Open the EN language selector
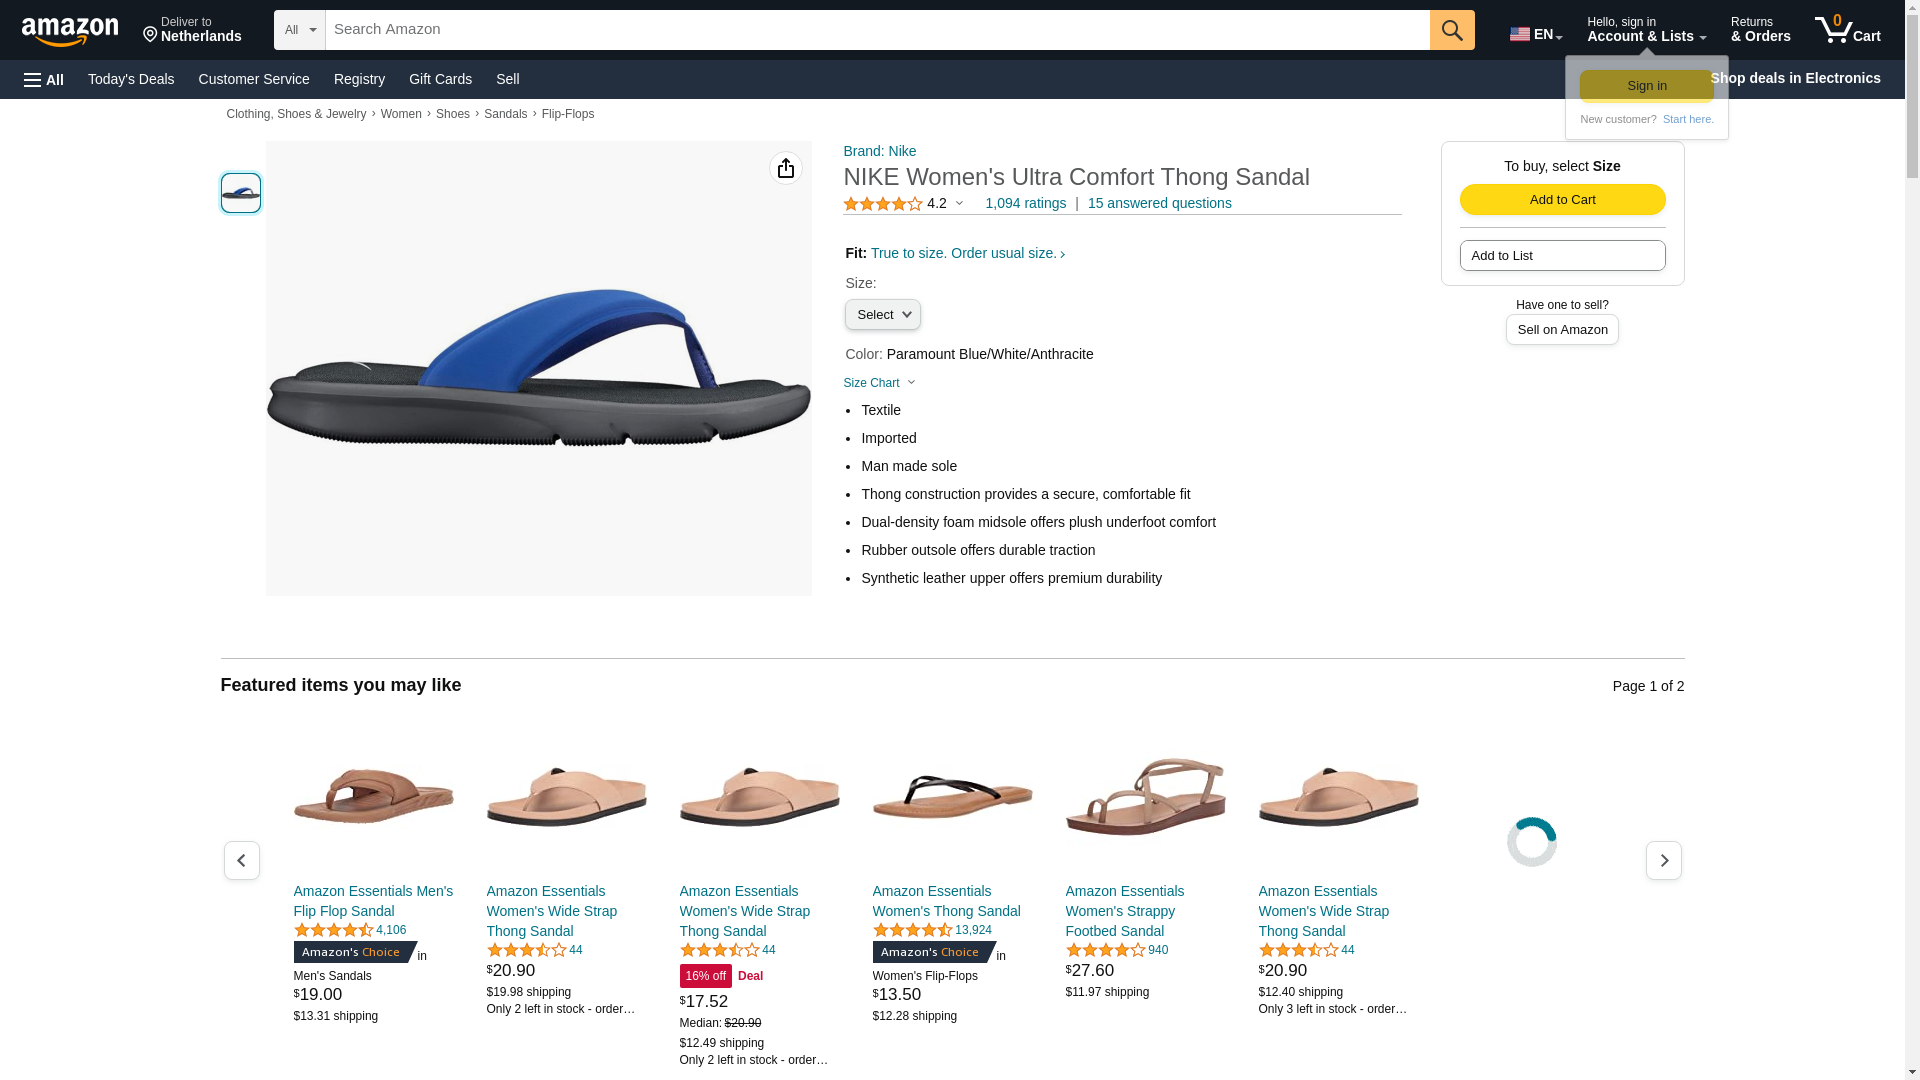Viewport: 1920px width, 1080px height. [x=1536, y=34]
